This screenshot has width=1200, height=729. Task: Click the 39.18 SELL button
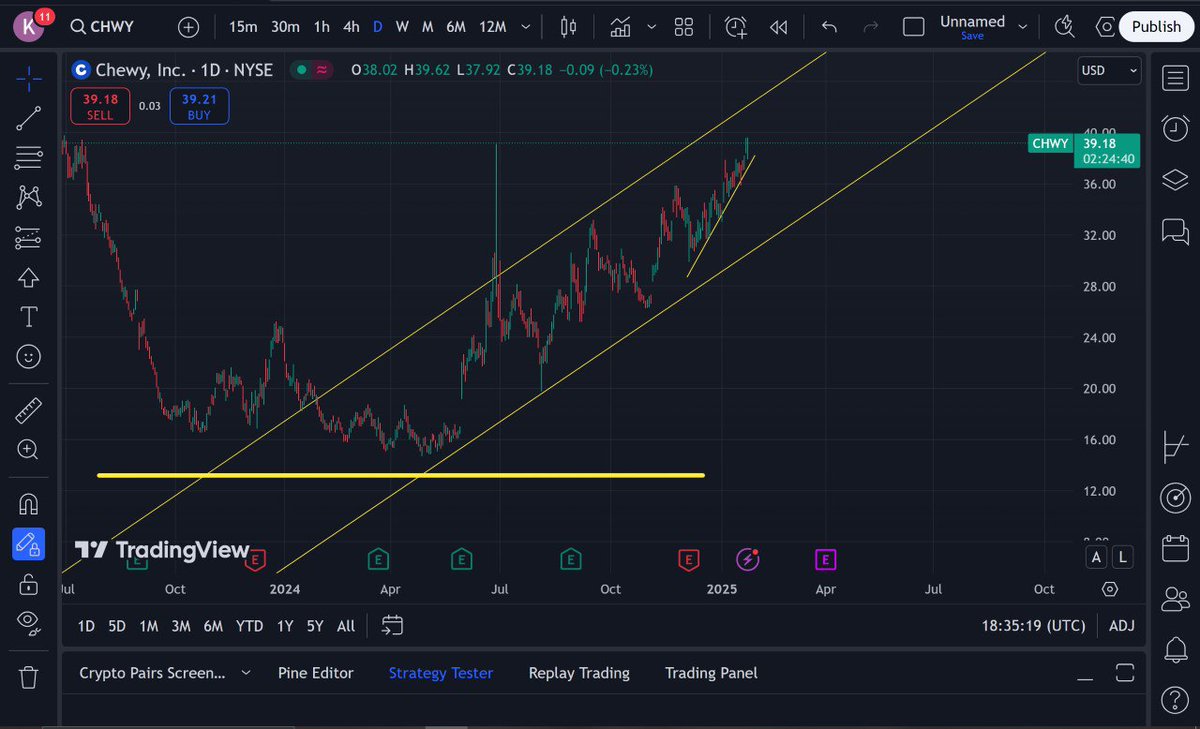[99, 107]
